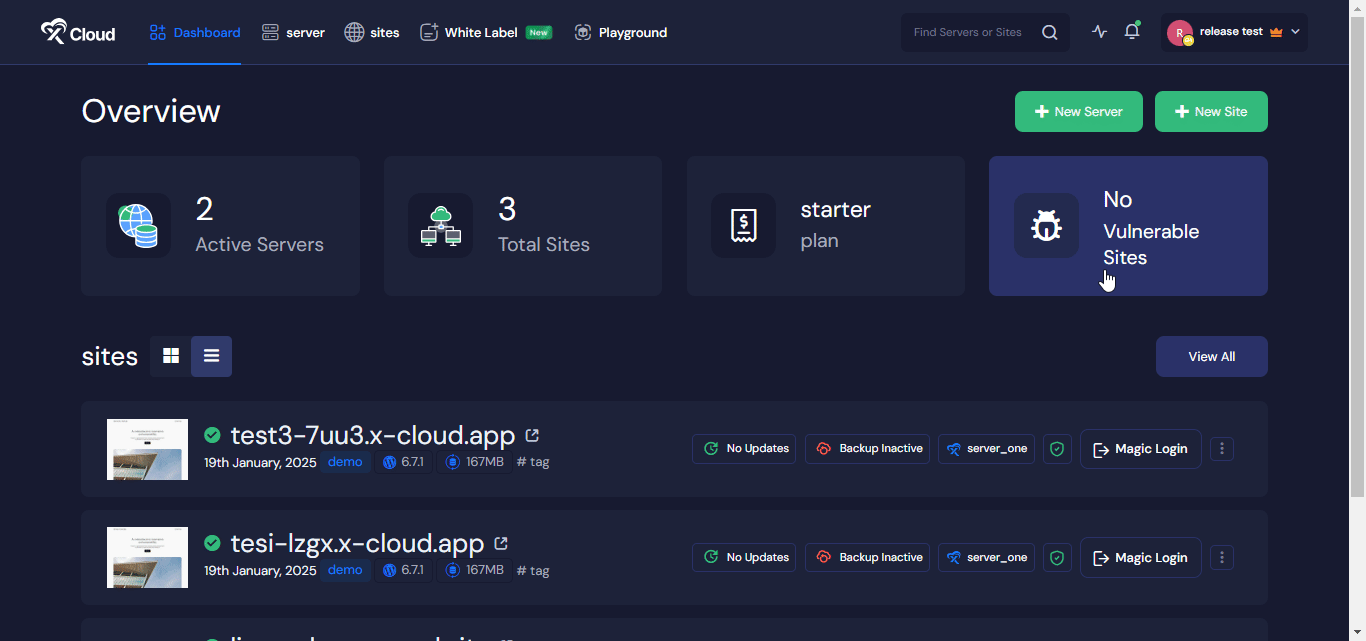Go to the server tab
Viewport: 1366px width, 641px height.
[x=293, y=33]
